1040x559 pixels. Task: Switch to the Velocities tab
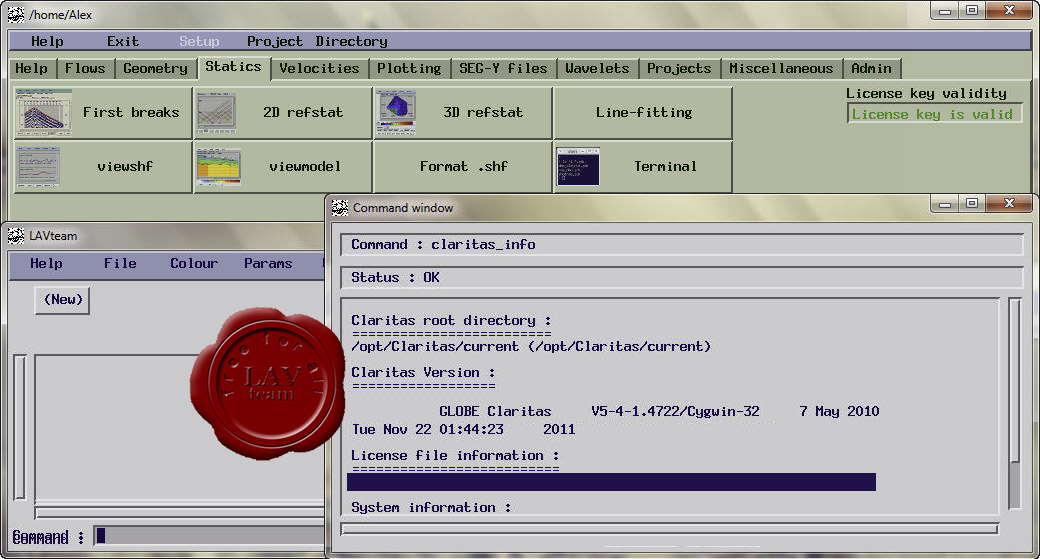click(319, 68)
